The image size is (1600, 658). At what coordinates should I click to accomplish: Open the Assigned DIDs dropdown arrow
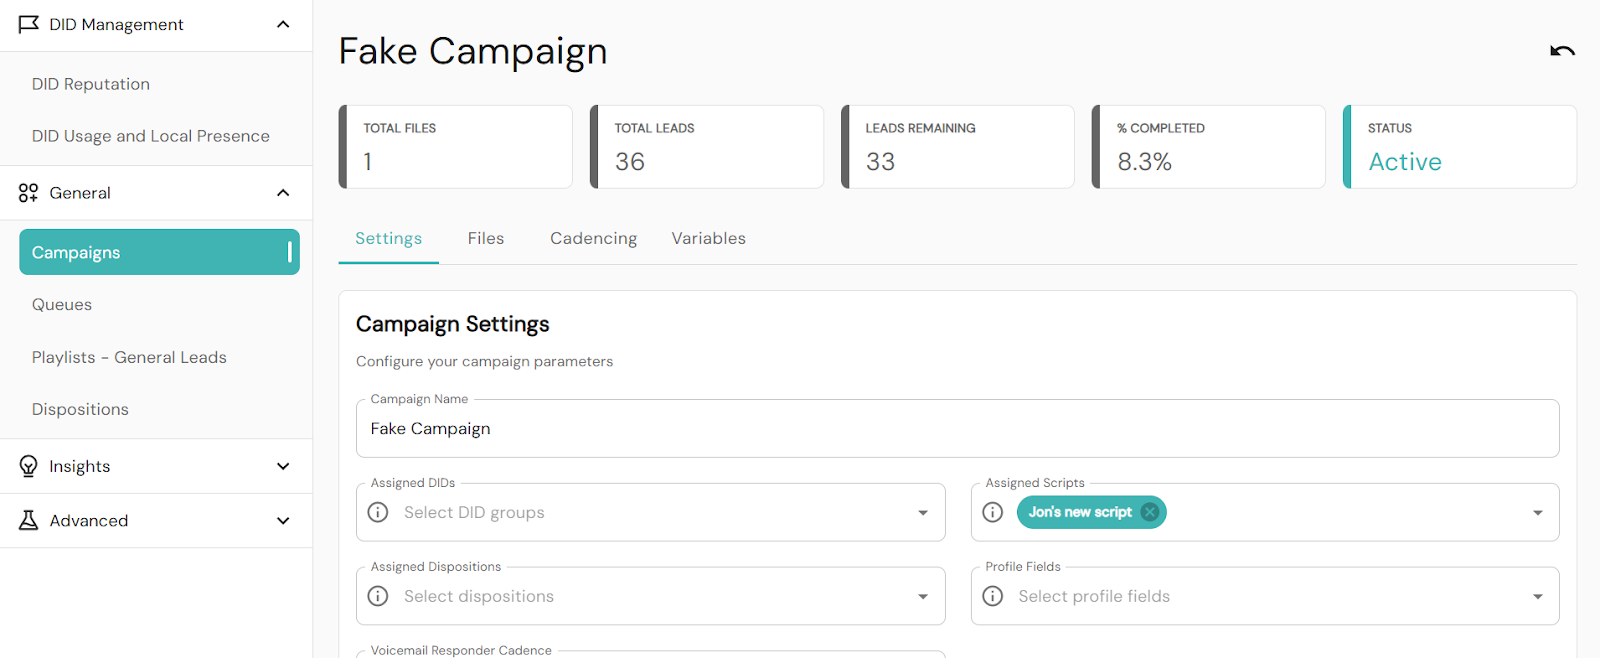point(923,513)
